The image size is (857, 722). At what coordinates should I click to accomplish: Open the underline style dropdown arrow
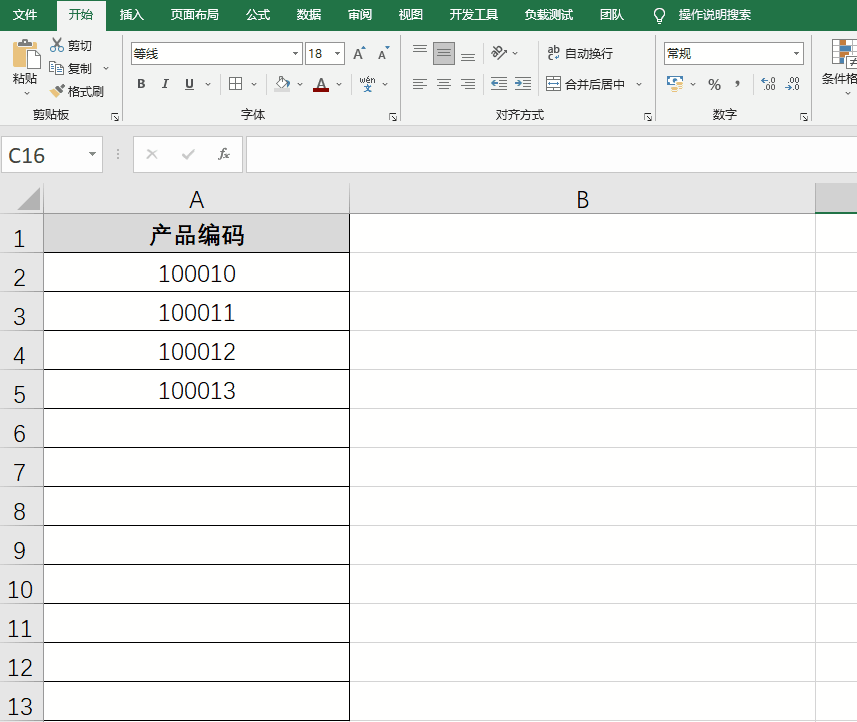pos(208,84)
